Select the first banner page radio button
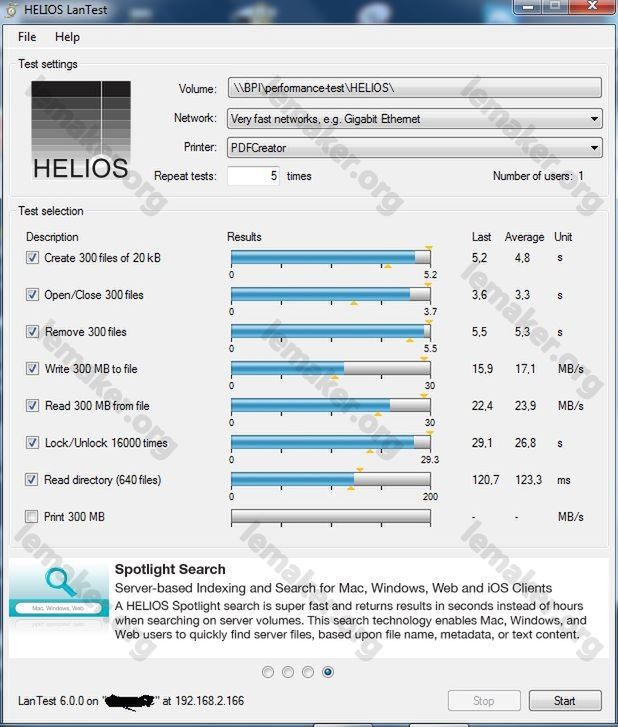This screenshot has width=618, height=727. [268, 672]
